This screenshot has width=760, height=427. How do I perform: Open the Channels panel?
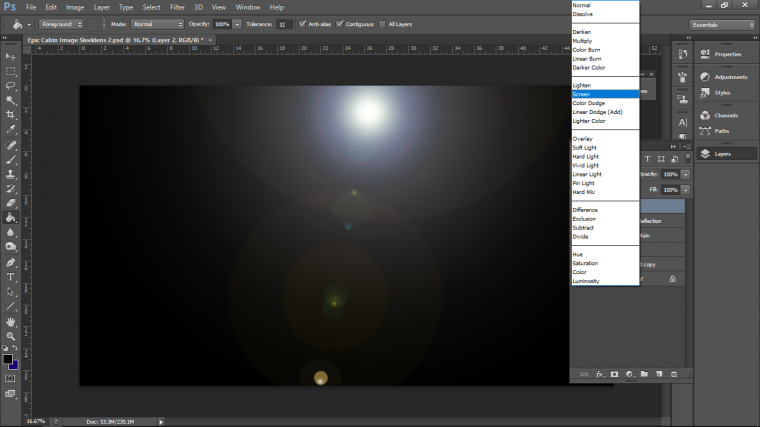point(726,115)
